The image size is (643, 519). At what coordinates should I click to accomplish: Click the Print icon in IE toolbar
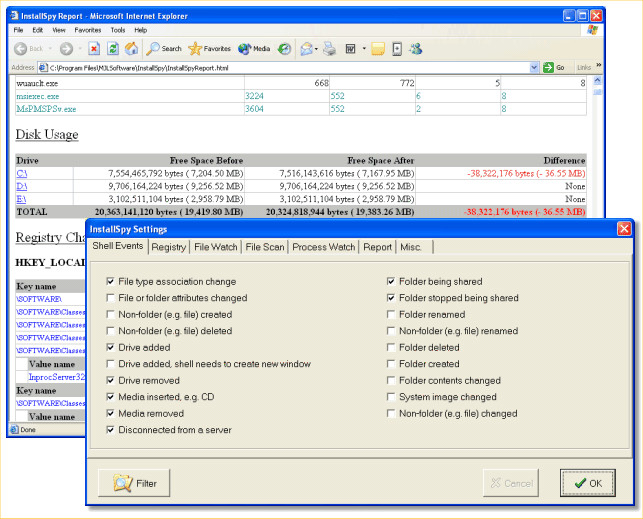tap(329, 49)
